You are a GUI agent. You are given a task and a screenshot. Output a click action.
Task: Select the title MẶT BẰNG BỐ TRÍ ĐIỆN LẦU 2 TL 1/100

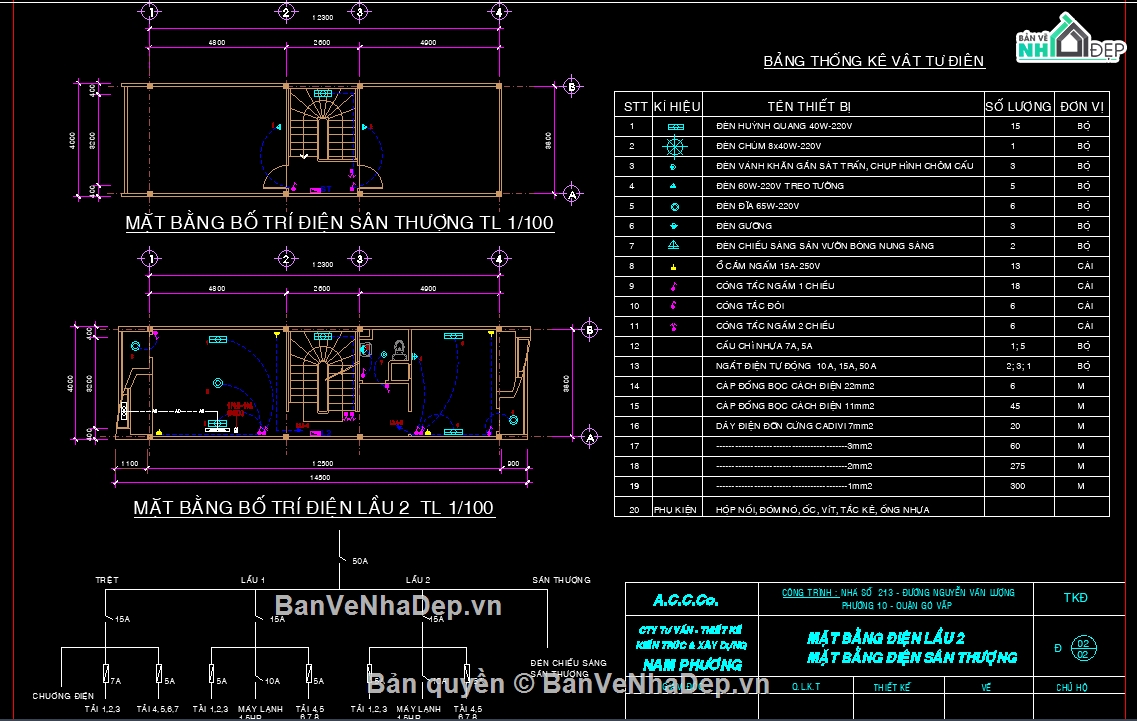(x=313, y=508)
